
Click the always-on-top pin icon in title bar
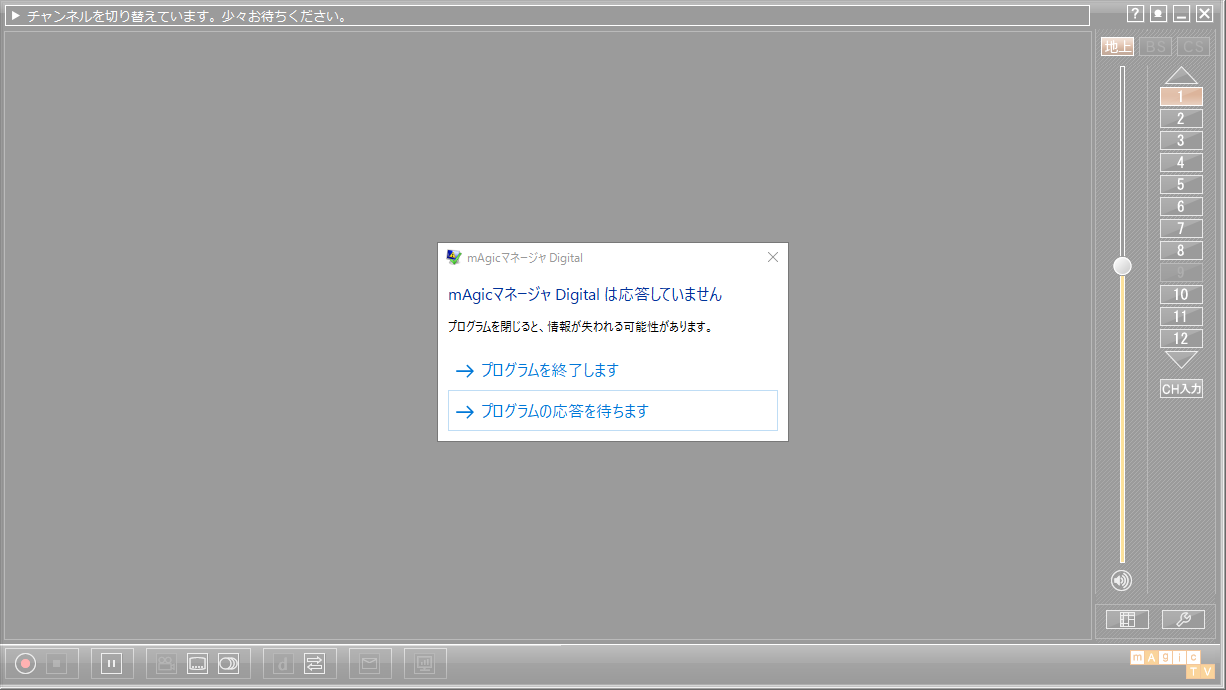(1158, 14)
